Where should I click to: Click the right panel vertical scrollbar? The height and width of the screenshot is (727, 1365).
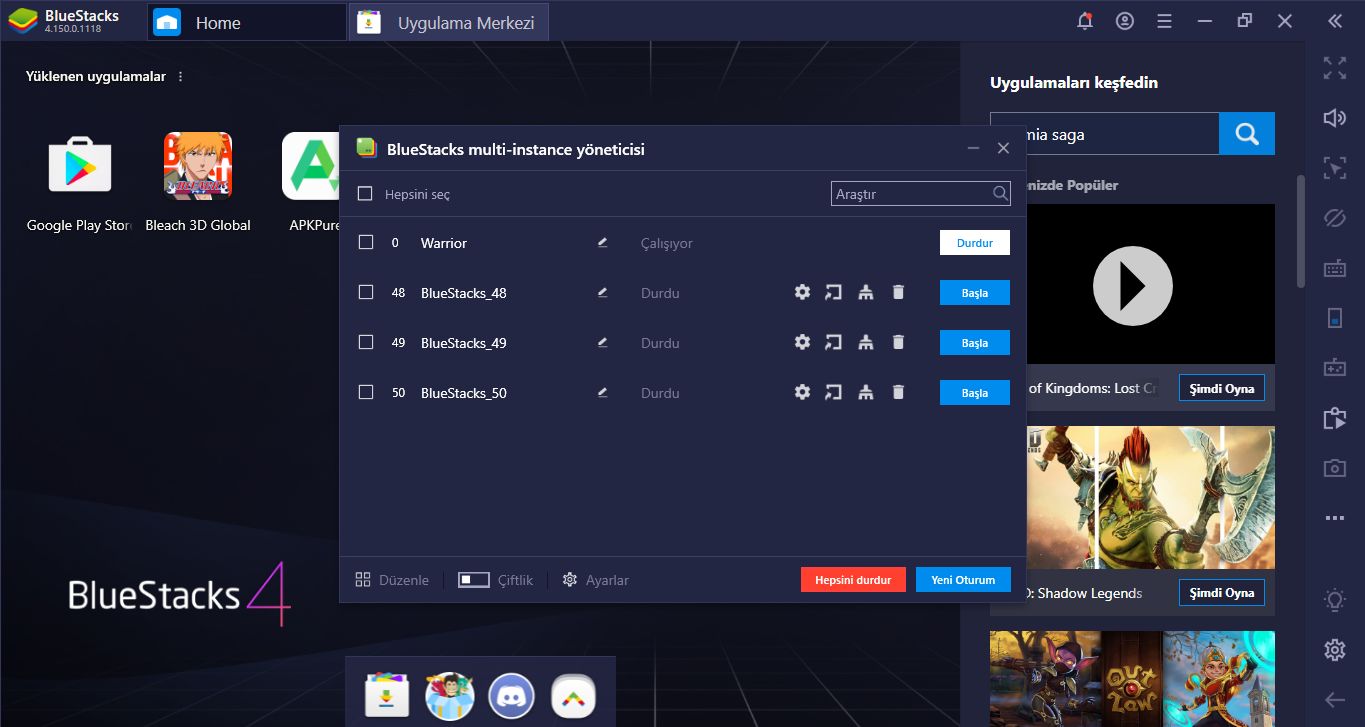[x=1300, y=230]
